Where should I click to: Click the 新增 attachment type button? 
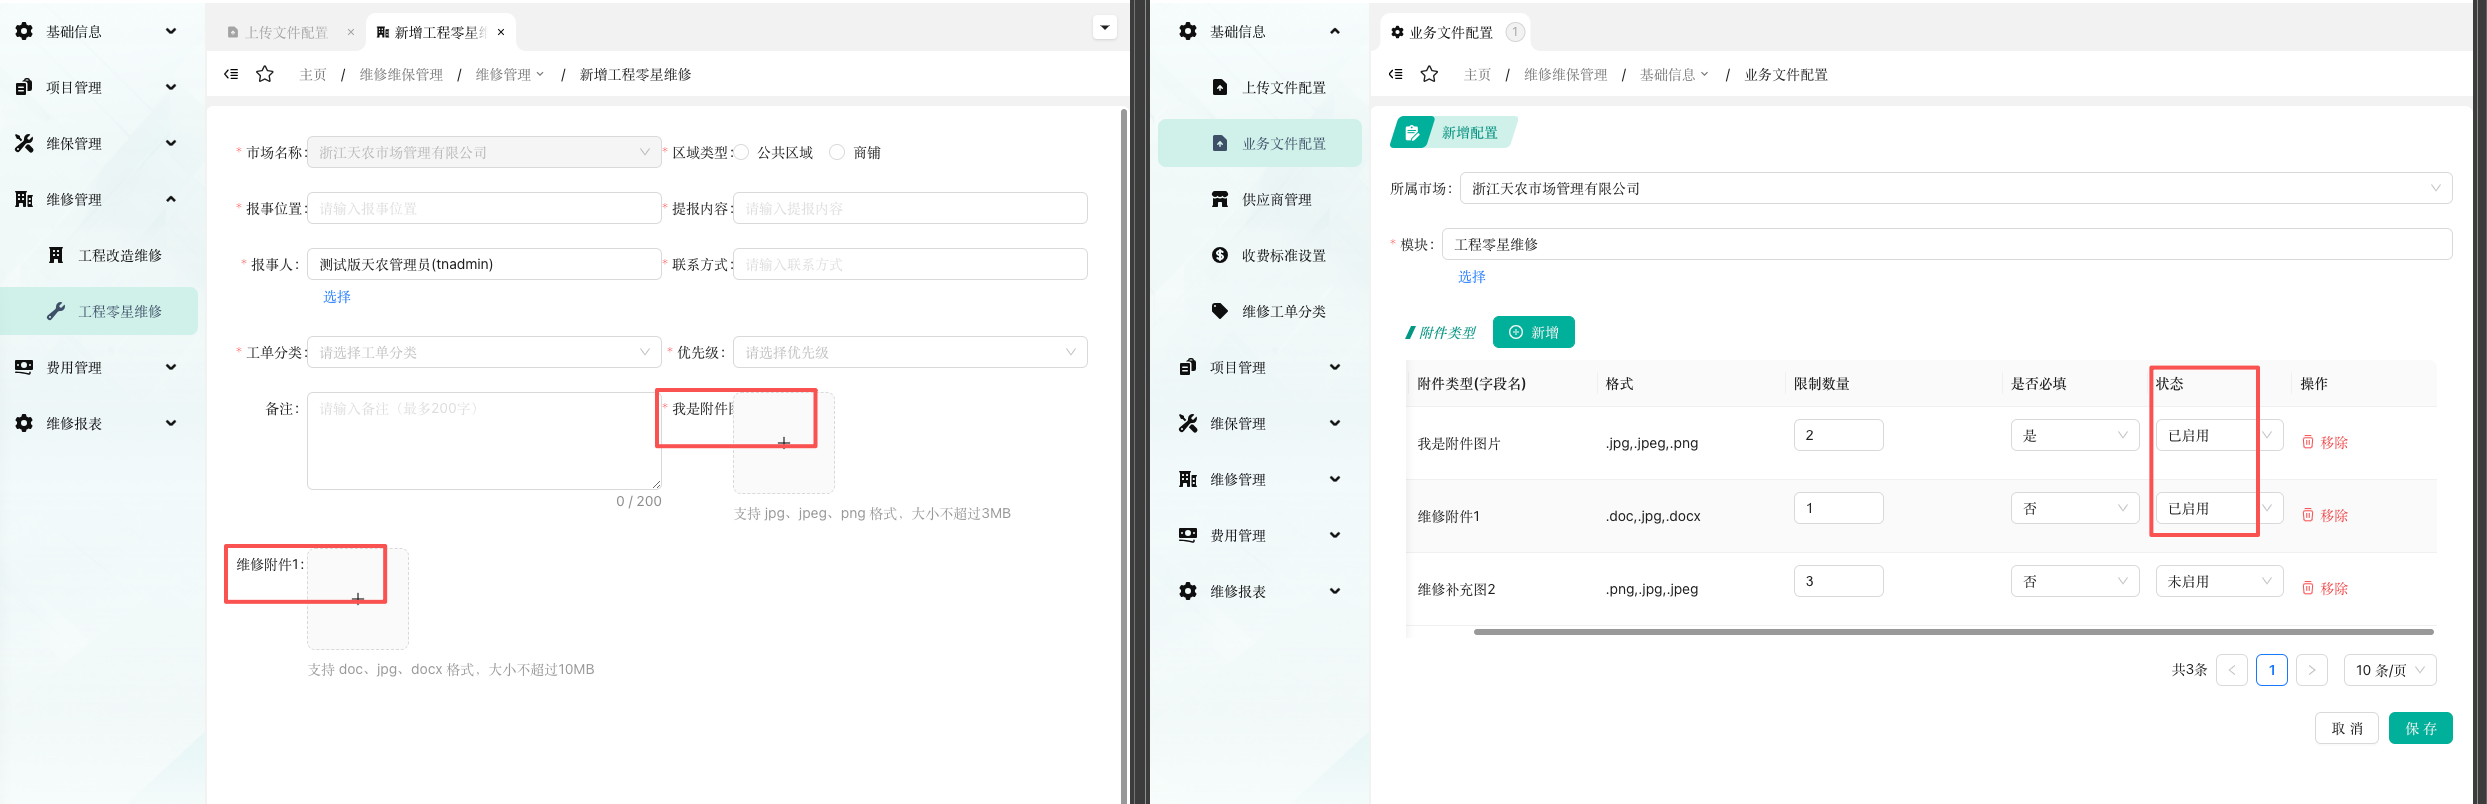pos(1533,332)
